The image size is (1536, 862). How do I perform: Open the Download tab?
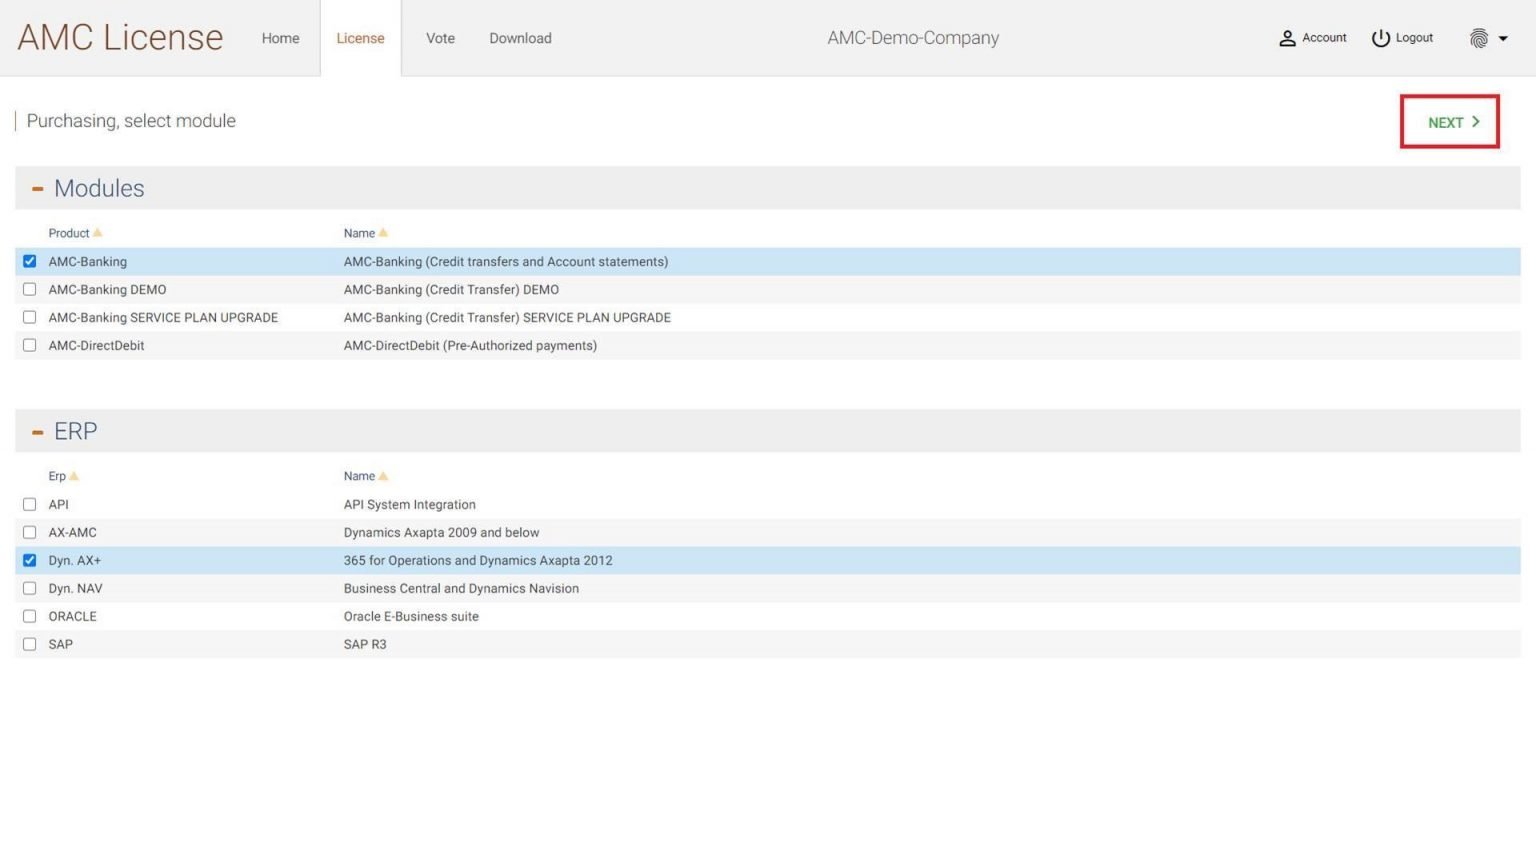[x=520, y=38]
